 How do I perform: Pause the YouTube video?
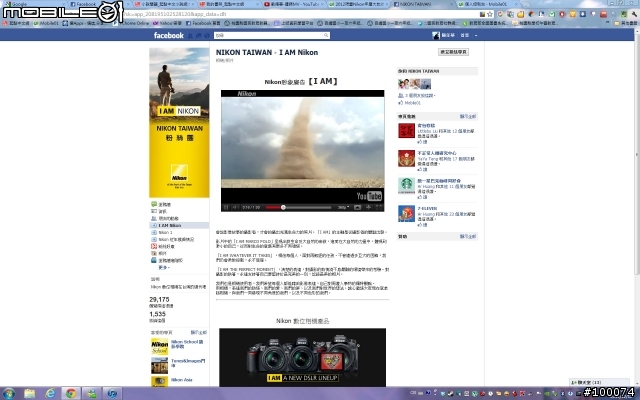226,207
